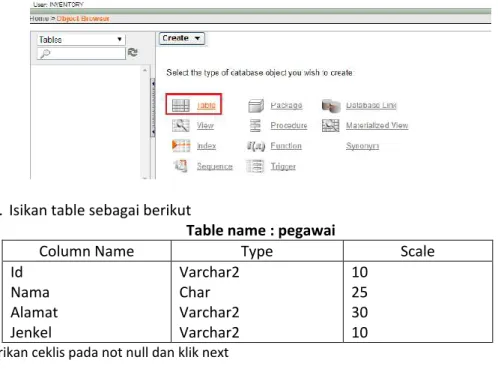This screenshot has width=498, height=369.
Task: Click the object search input field
Action: (81, 54)
